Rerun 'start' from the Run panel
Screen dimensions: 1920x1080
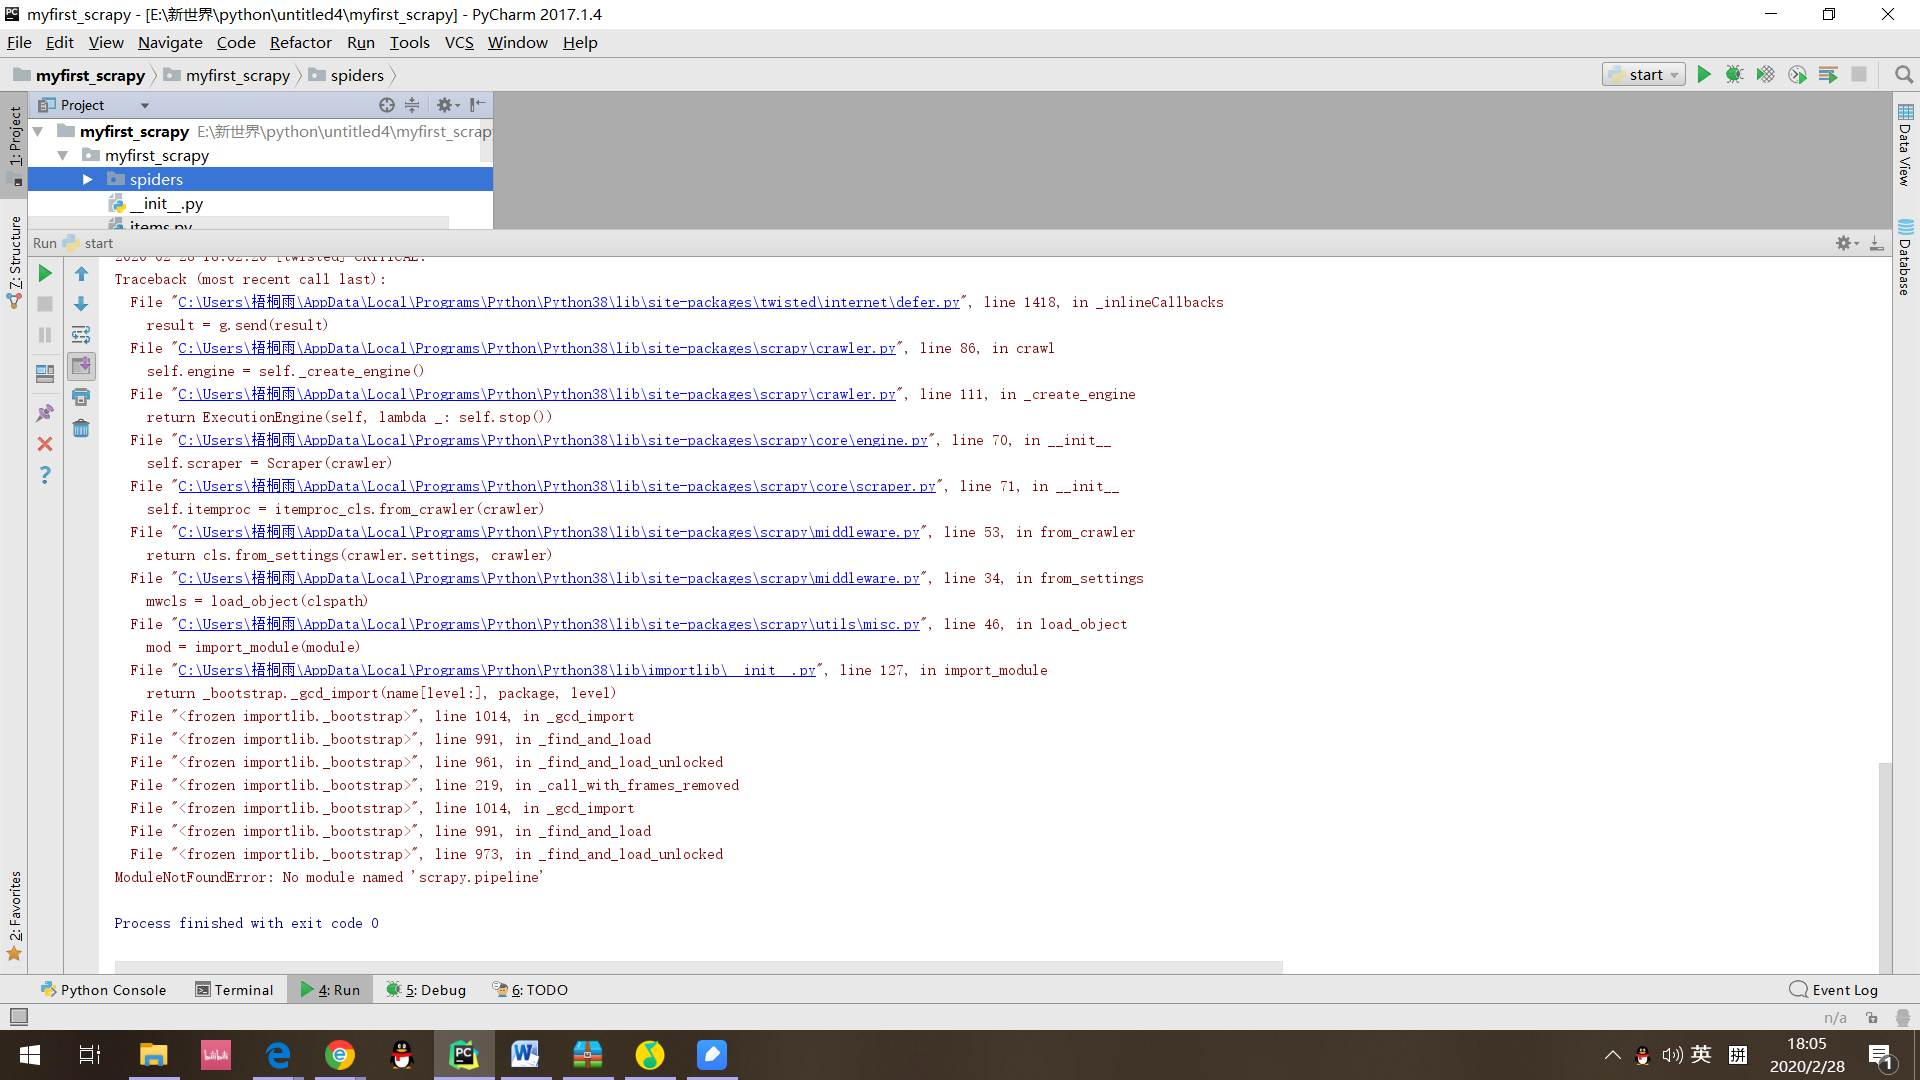pos(45,273)
